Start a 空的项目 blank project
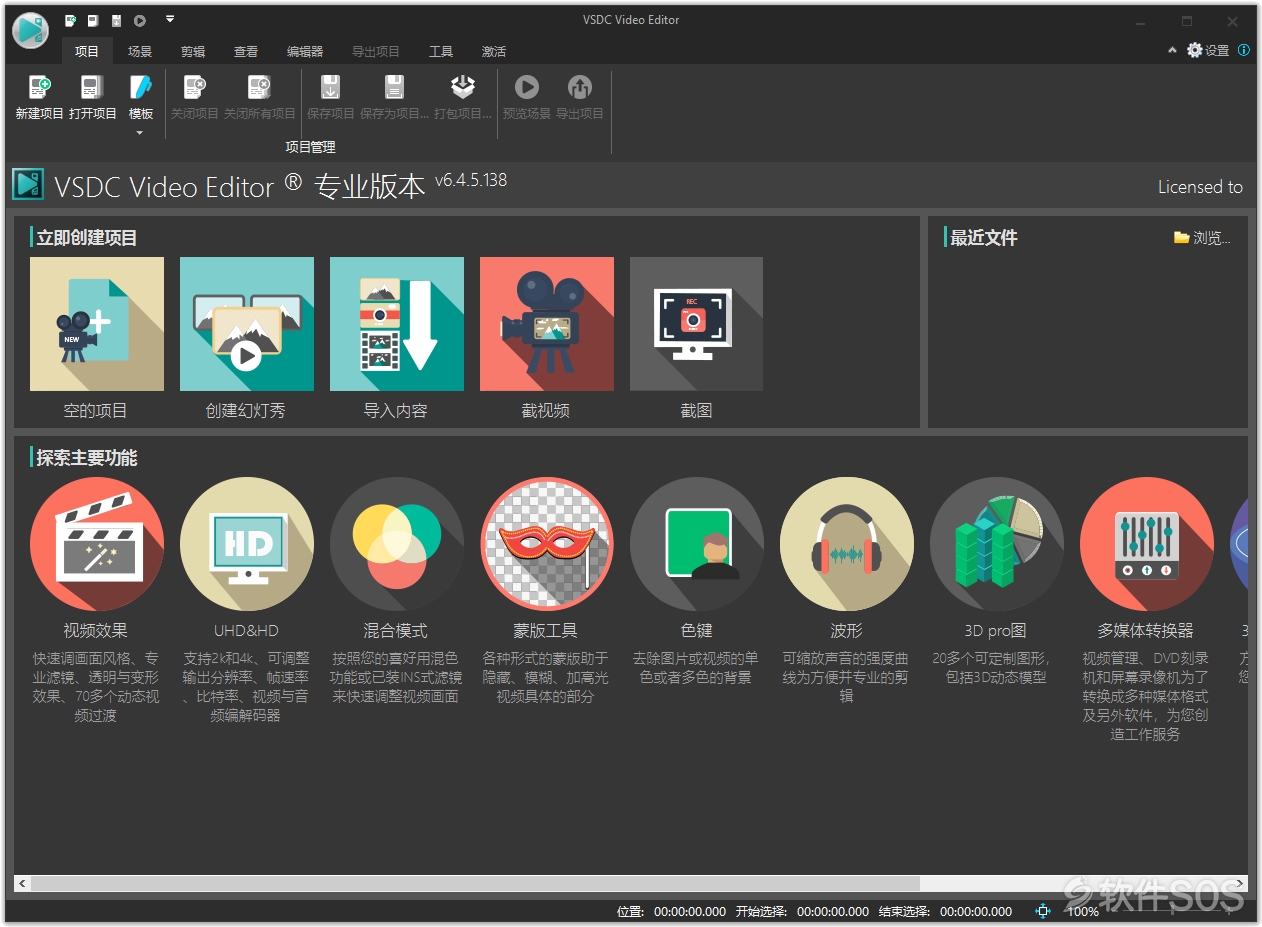Image resolution: width=1262 pixels, height=927 pixels. tap(97, 324)
